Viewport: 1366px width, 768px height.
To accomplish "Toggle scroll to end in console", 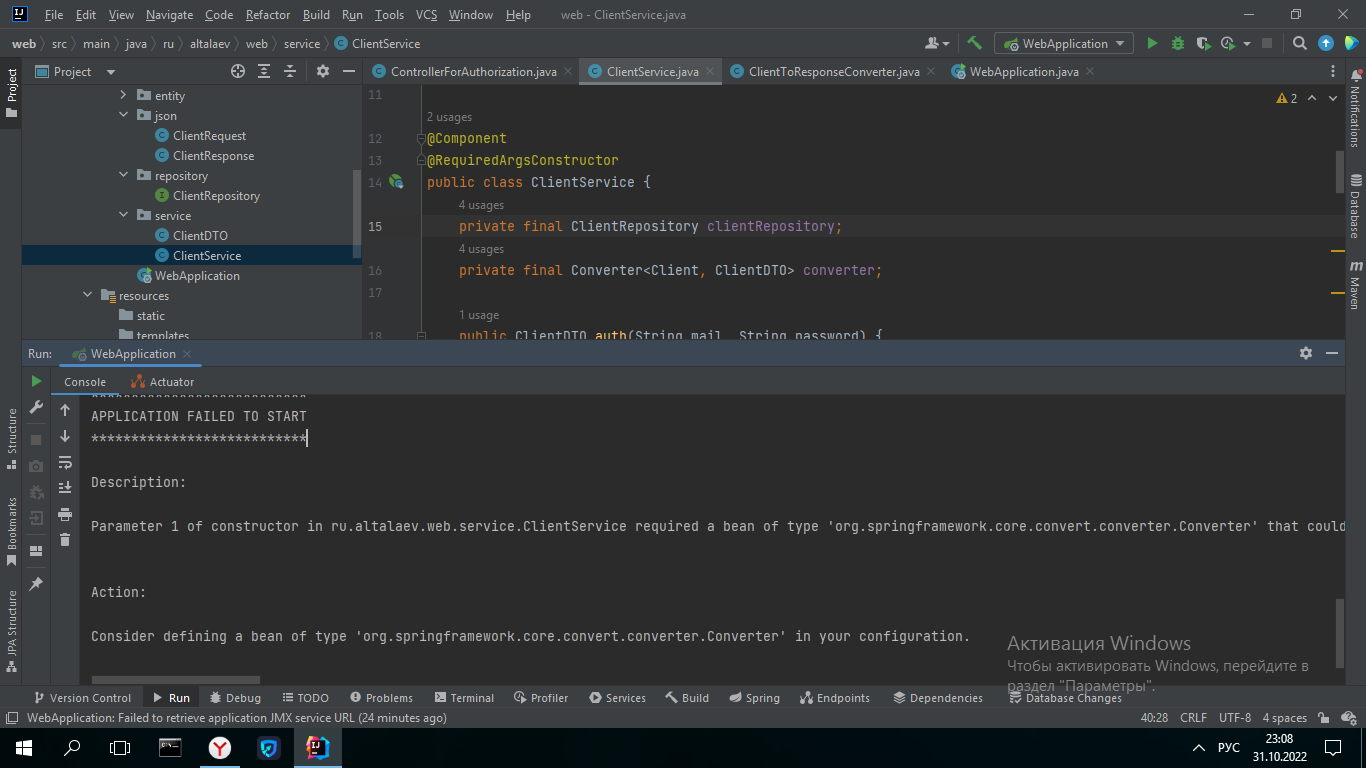I will 65,488.
